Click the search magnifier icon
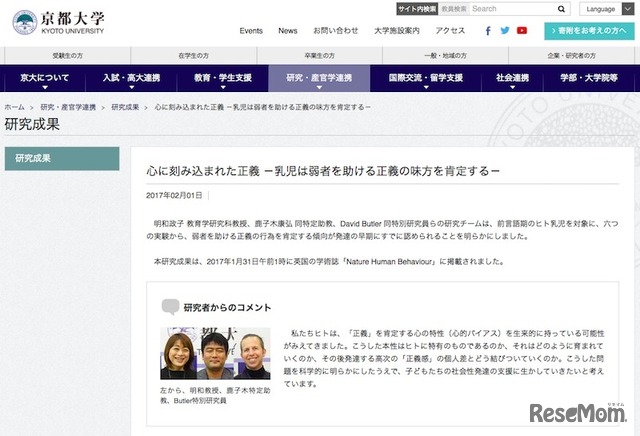This screenshot has width=640, height=436. [x=561, y=9]
